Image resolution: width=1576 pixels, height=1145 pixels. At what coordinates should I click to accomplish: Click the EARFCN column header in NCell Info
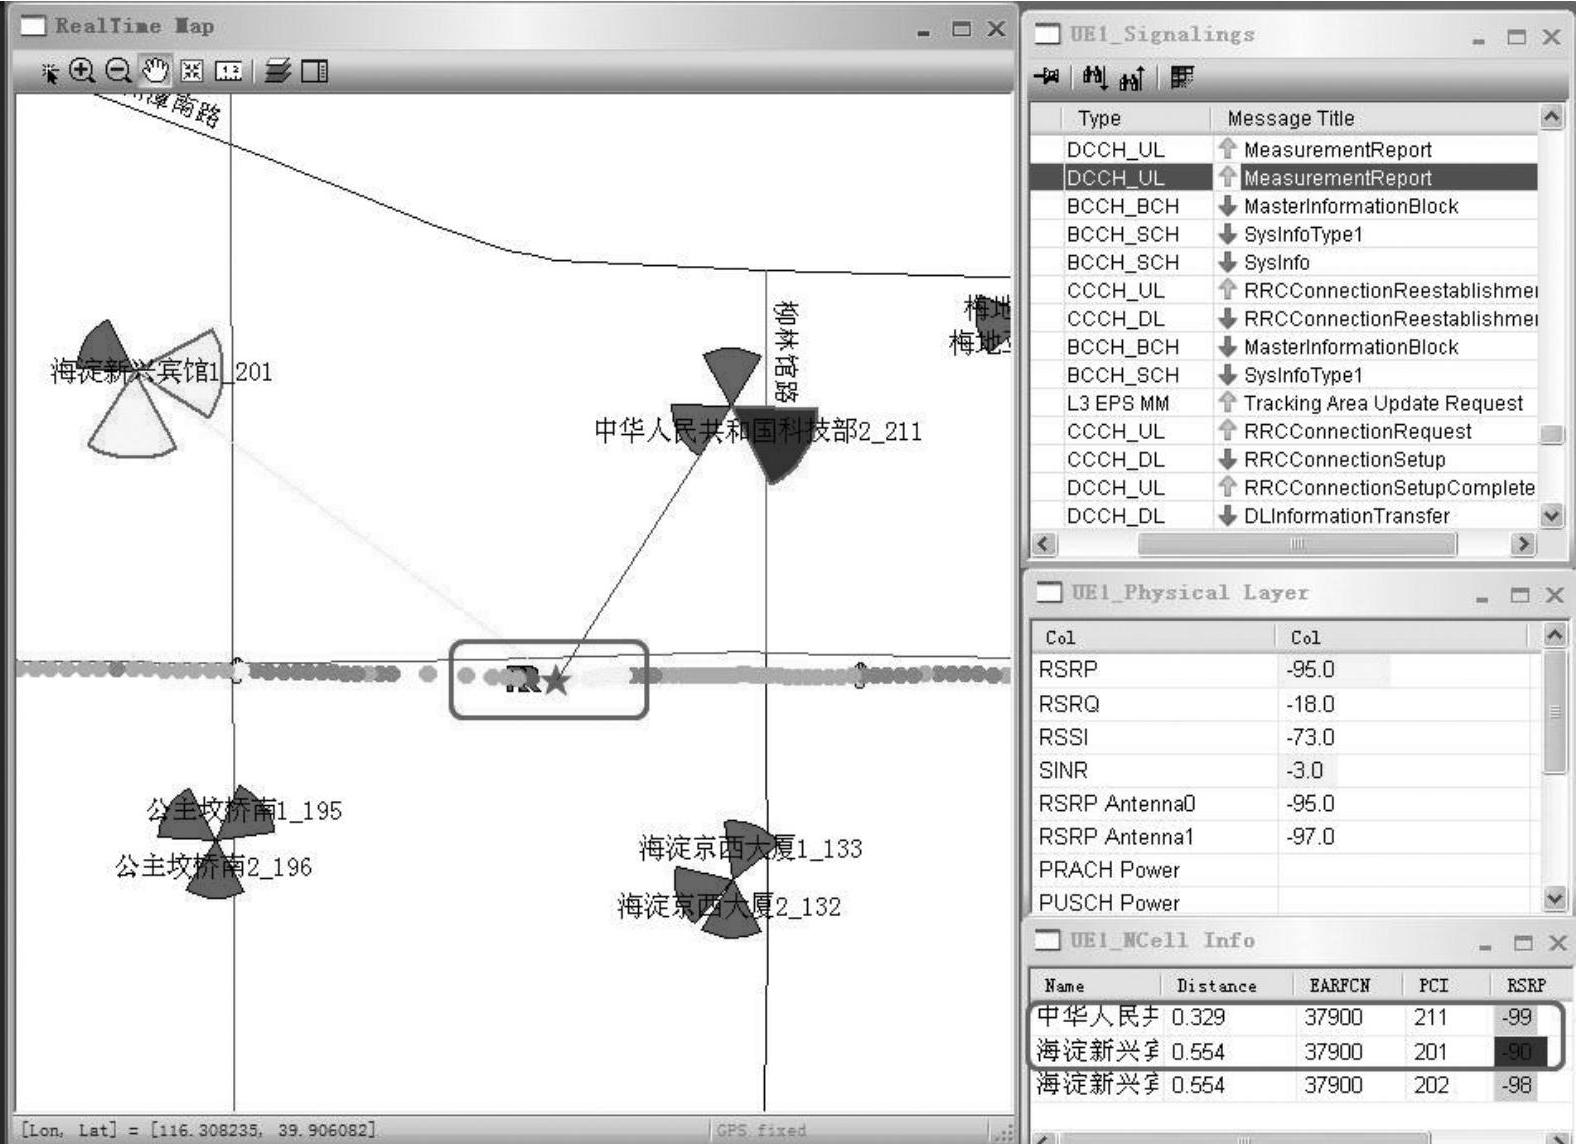tap(1339, 986)
